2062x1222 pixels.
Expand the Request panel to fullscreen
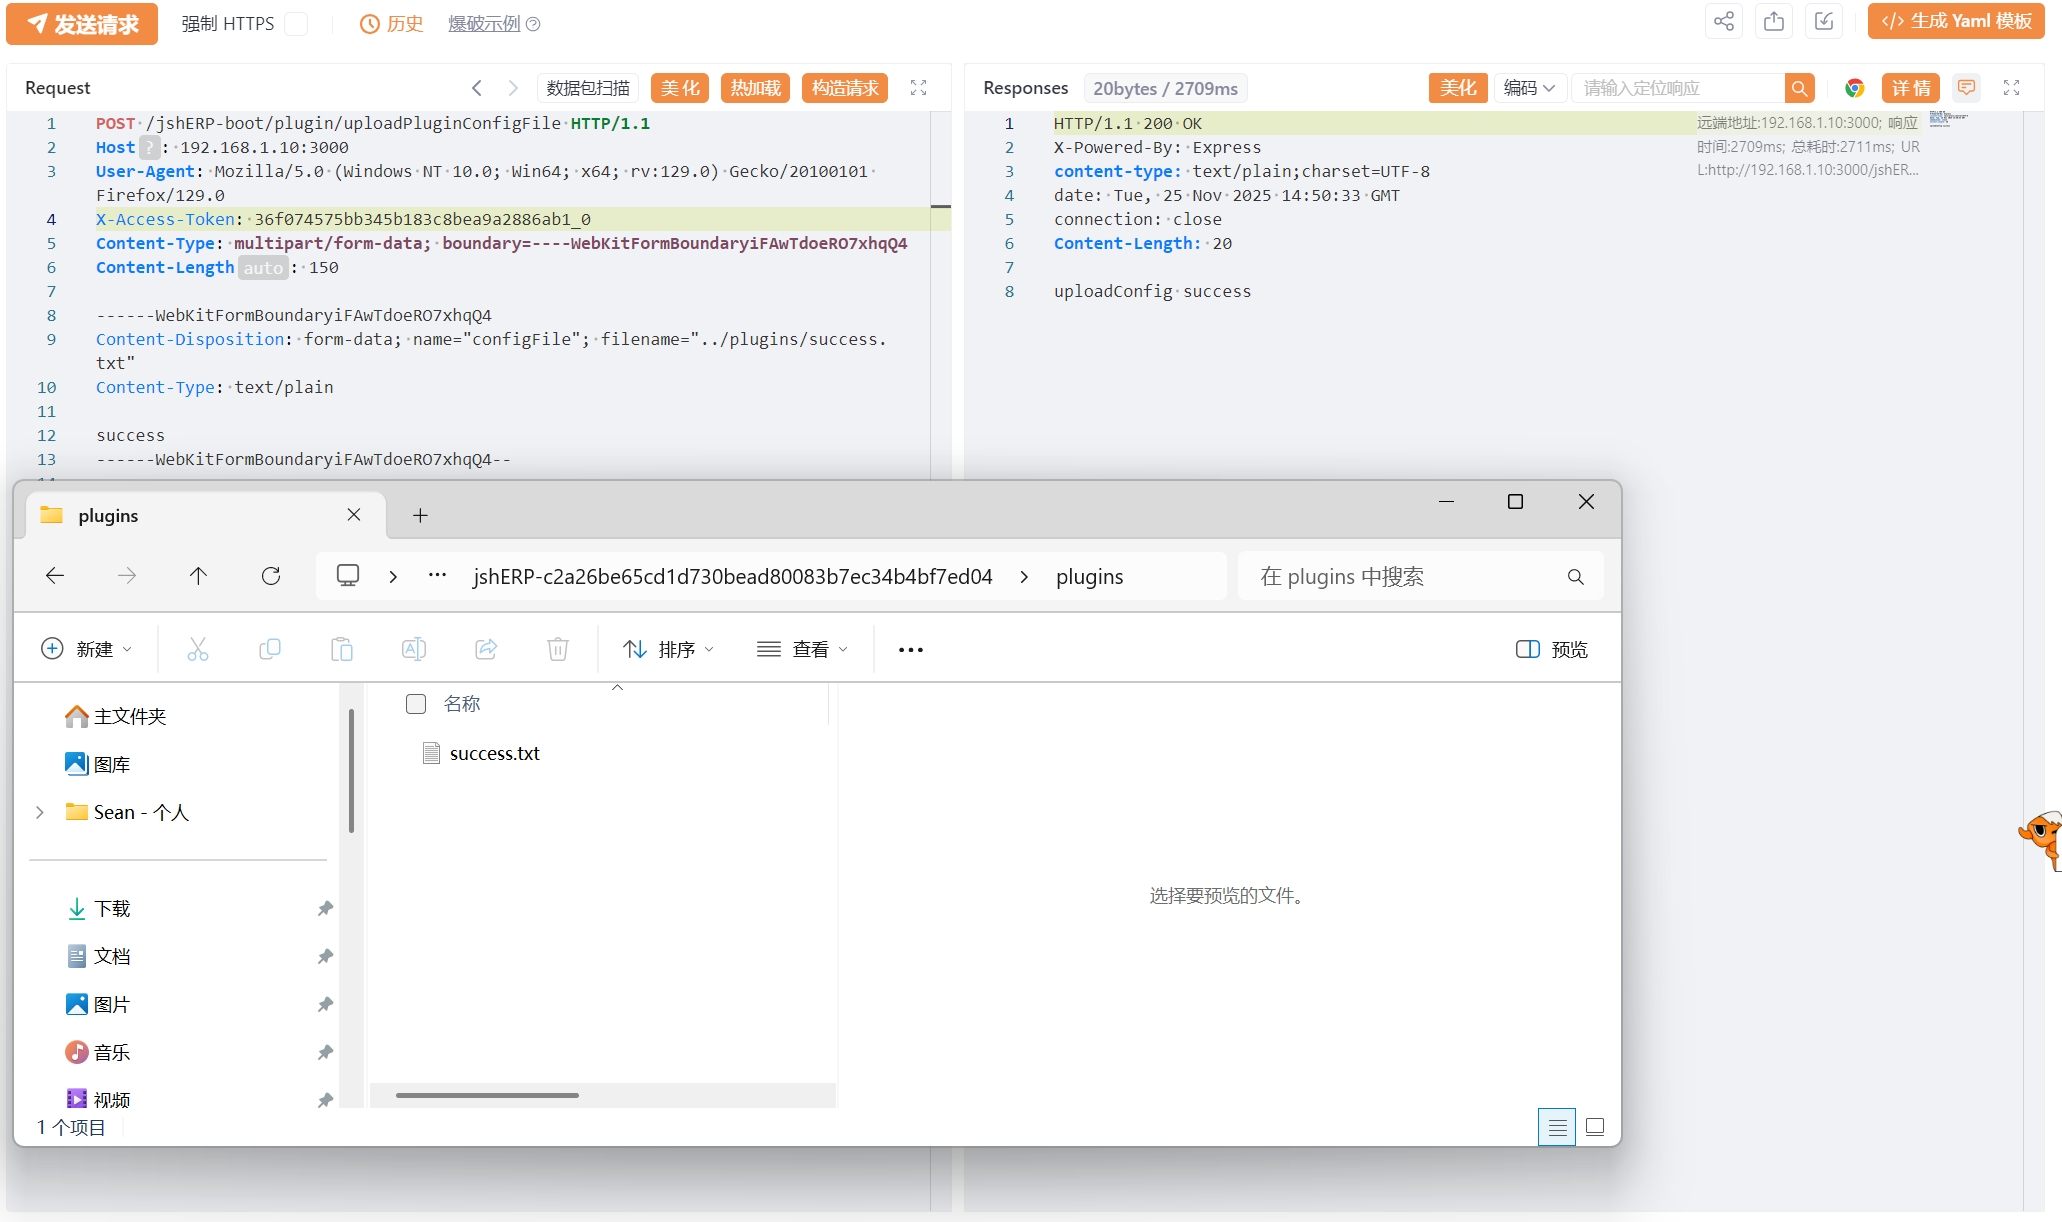click(918, 88)
